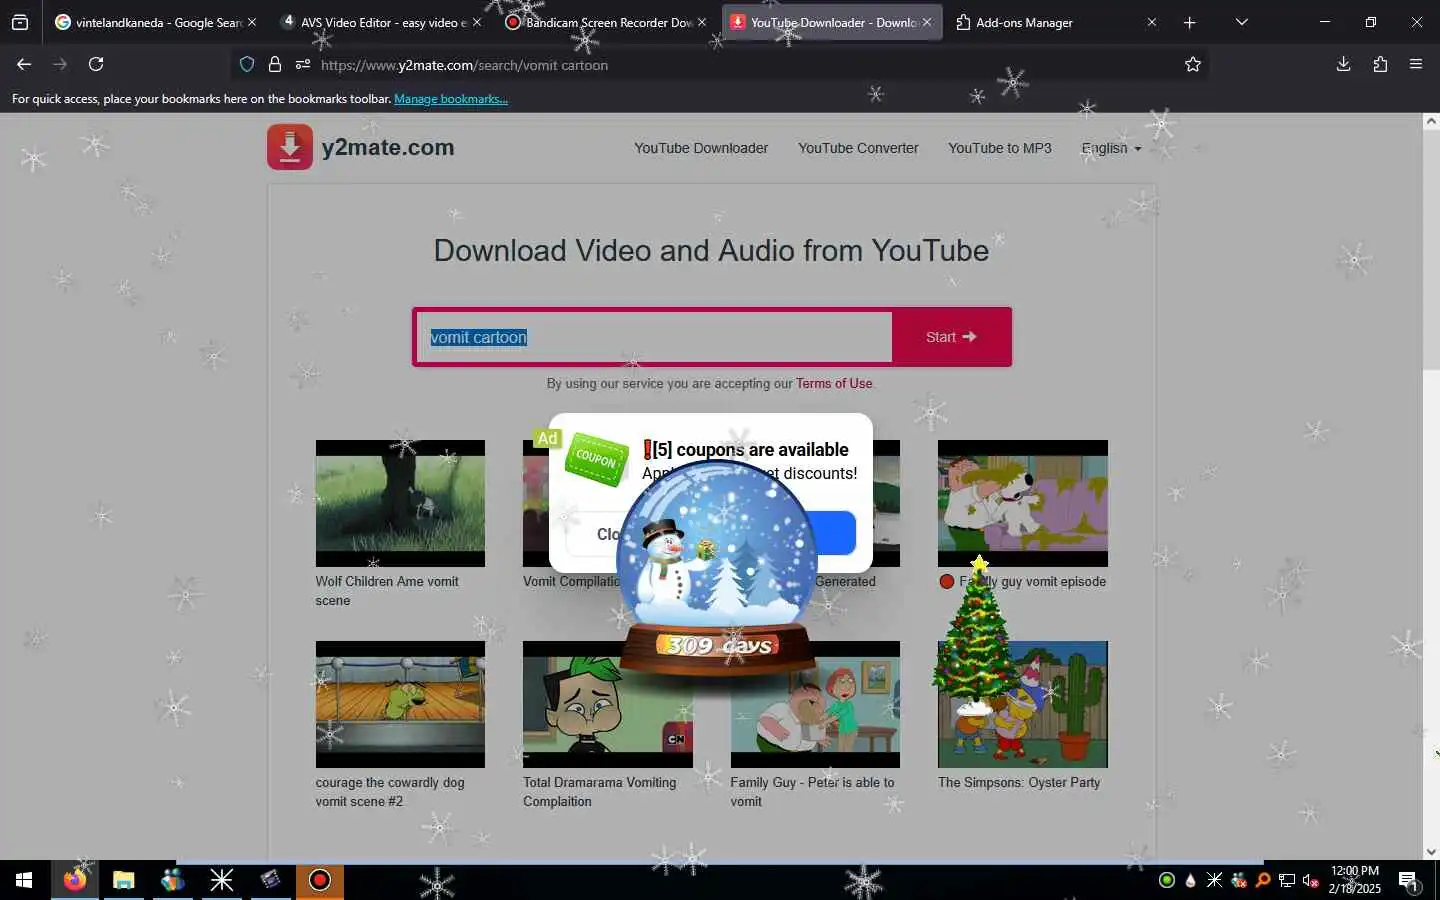Open The Simpsons Oyster Party thumbnail
The width and height of the screenshot is (1440, 900).
click(1023, 705)
